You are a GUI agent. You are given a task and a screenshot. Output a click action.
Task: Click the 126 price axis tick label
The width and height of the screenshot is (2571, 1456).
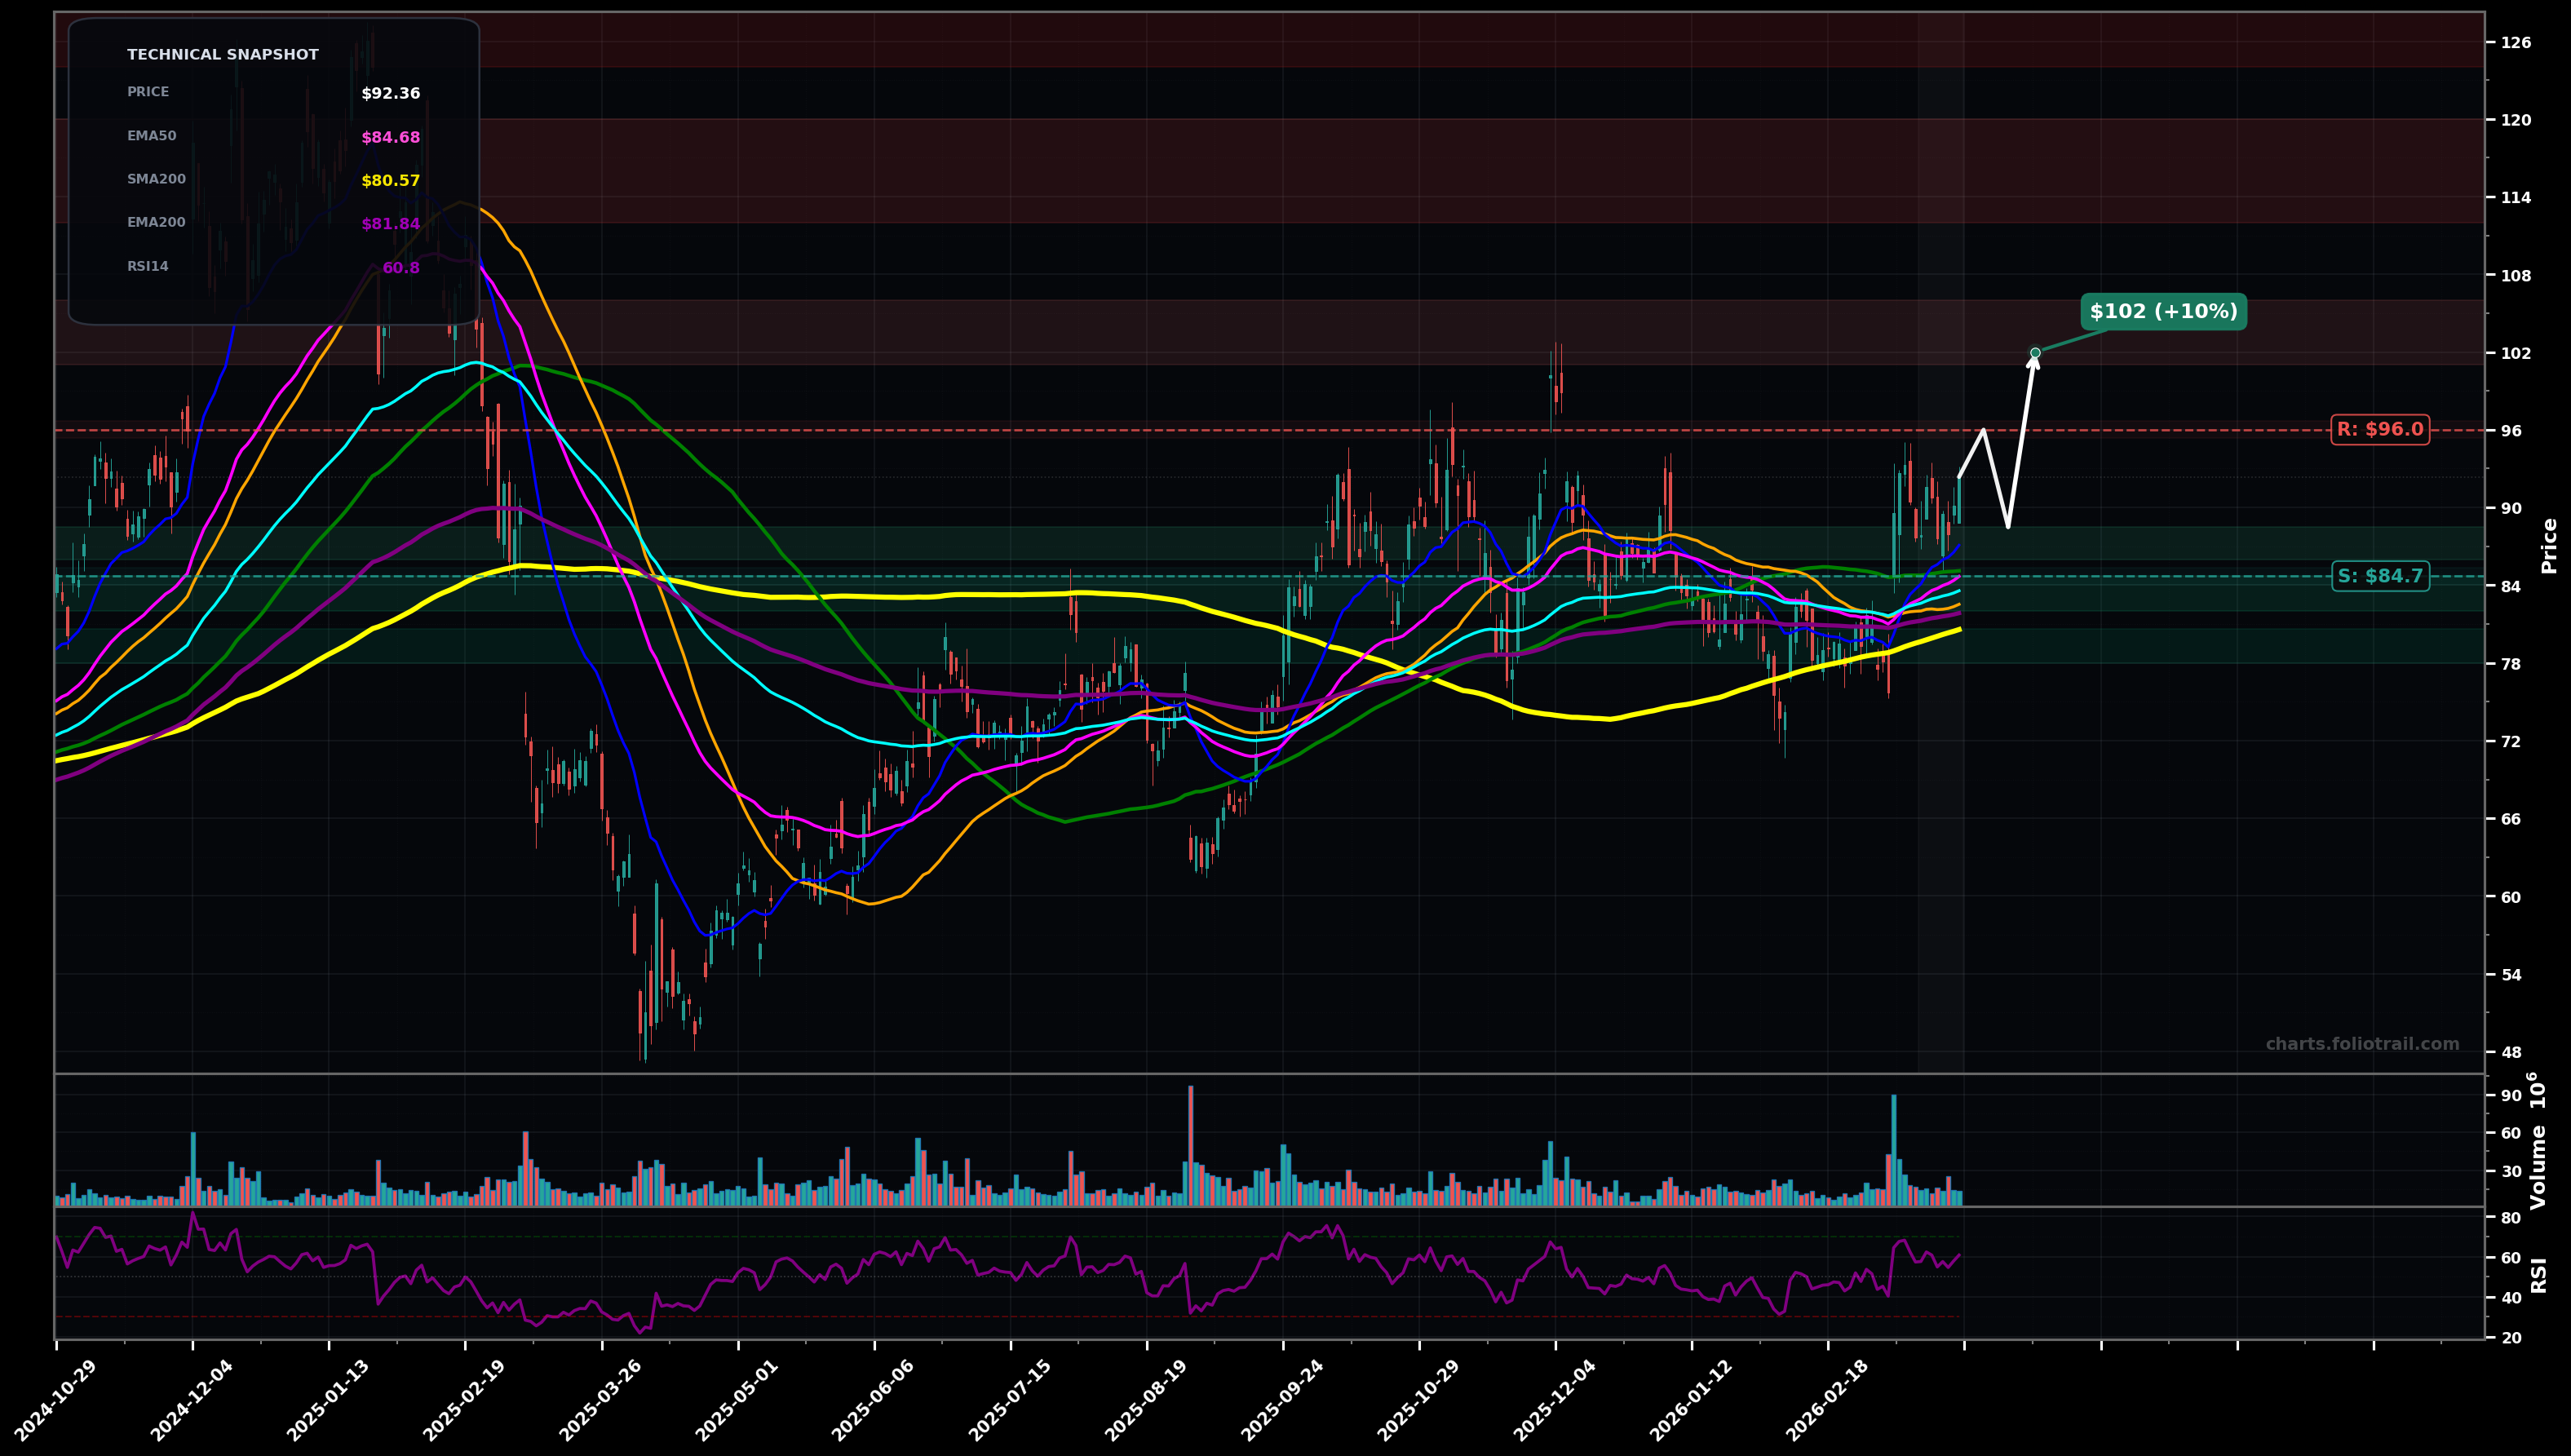(x=2517, y=42)
